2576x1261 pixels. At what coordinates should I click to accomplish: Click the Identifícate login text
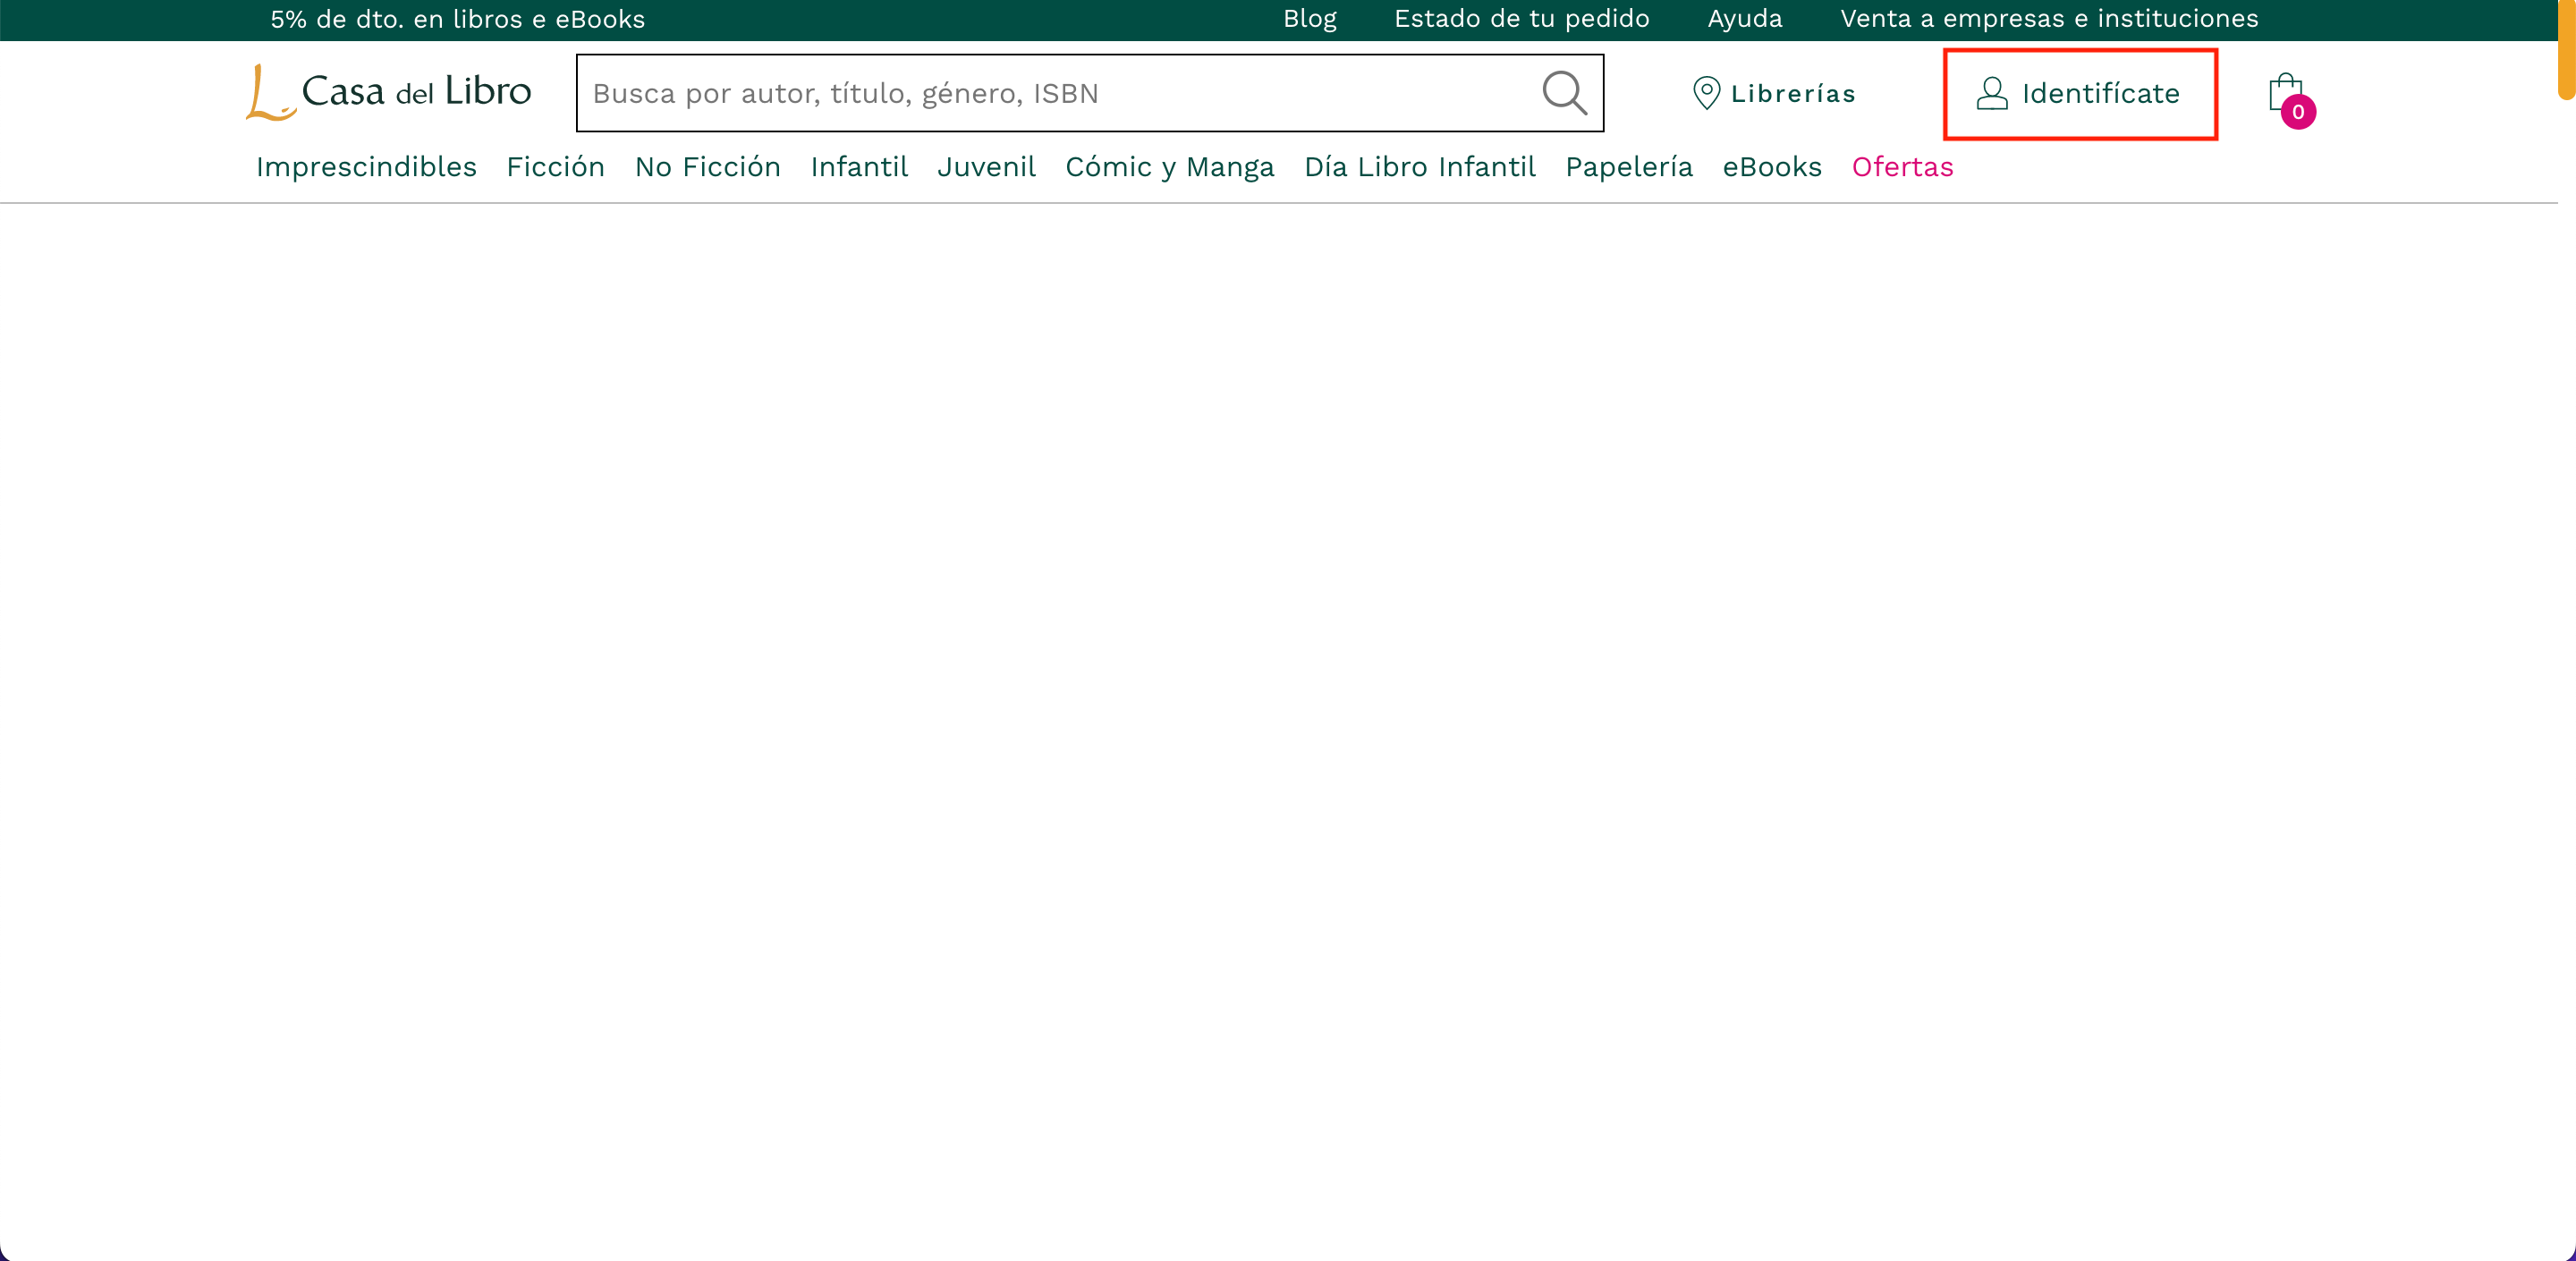2101,94
